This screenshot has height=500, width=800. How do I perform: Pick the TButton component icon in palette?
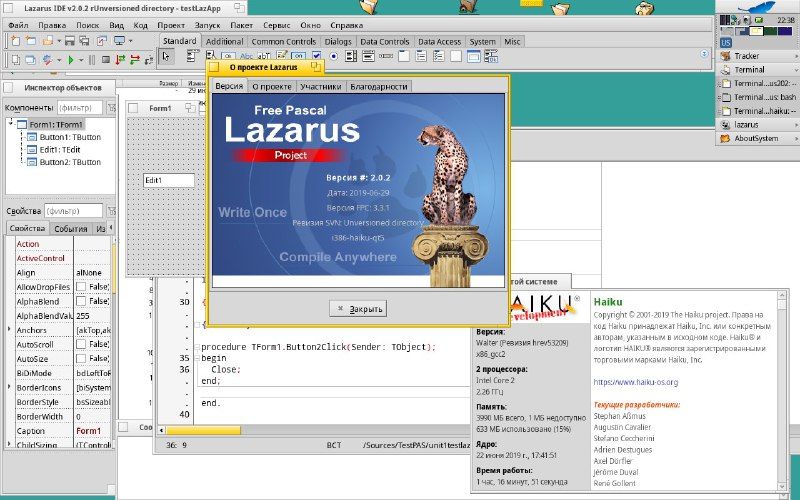[x=228, y=56]
